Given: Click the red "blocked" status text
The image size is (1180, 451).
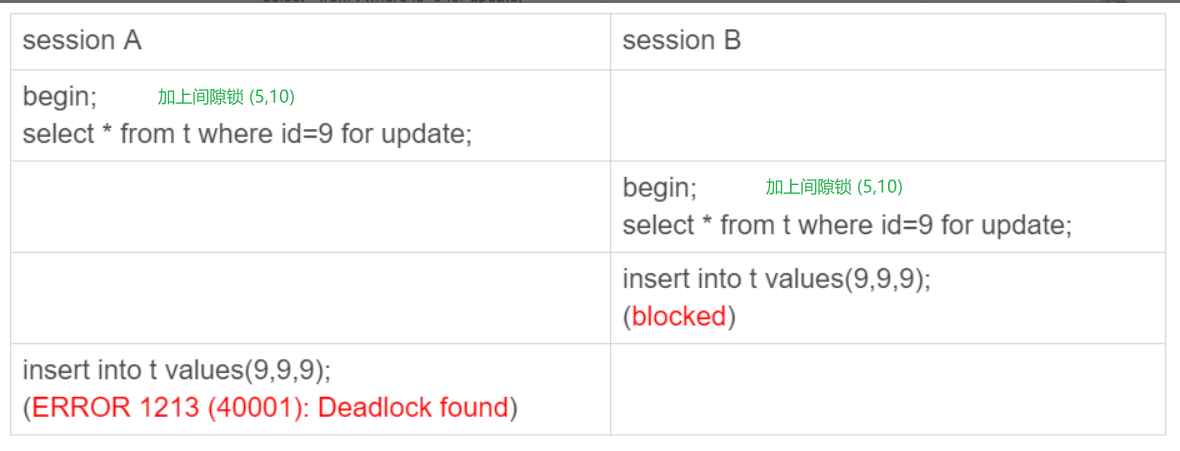Looking at the screenshot, I should pyautogui.click(x=679, y=317).
